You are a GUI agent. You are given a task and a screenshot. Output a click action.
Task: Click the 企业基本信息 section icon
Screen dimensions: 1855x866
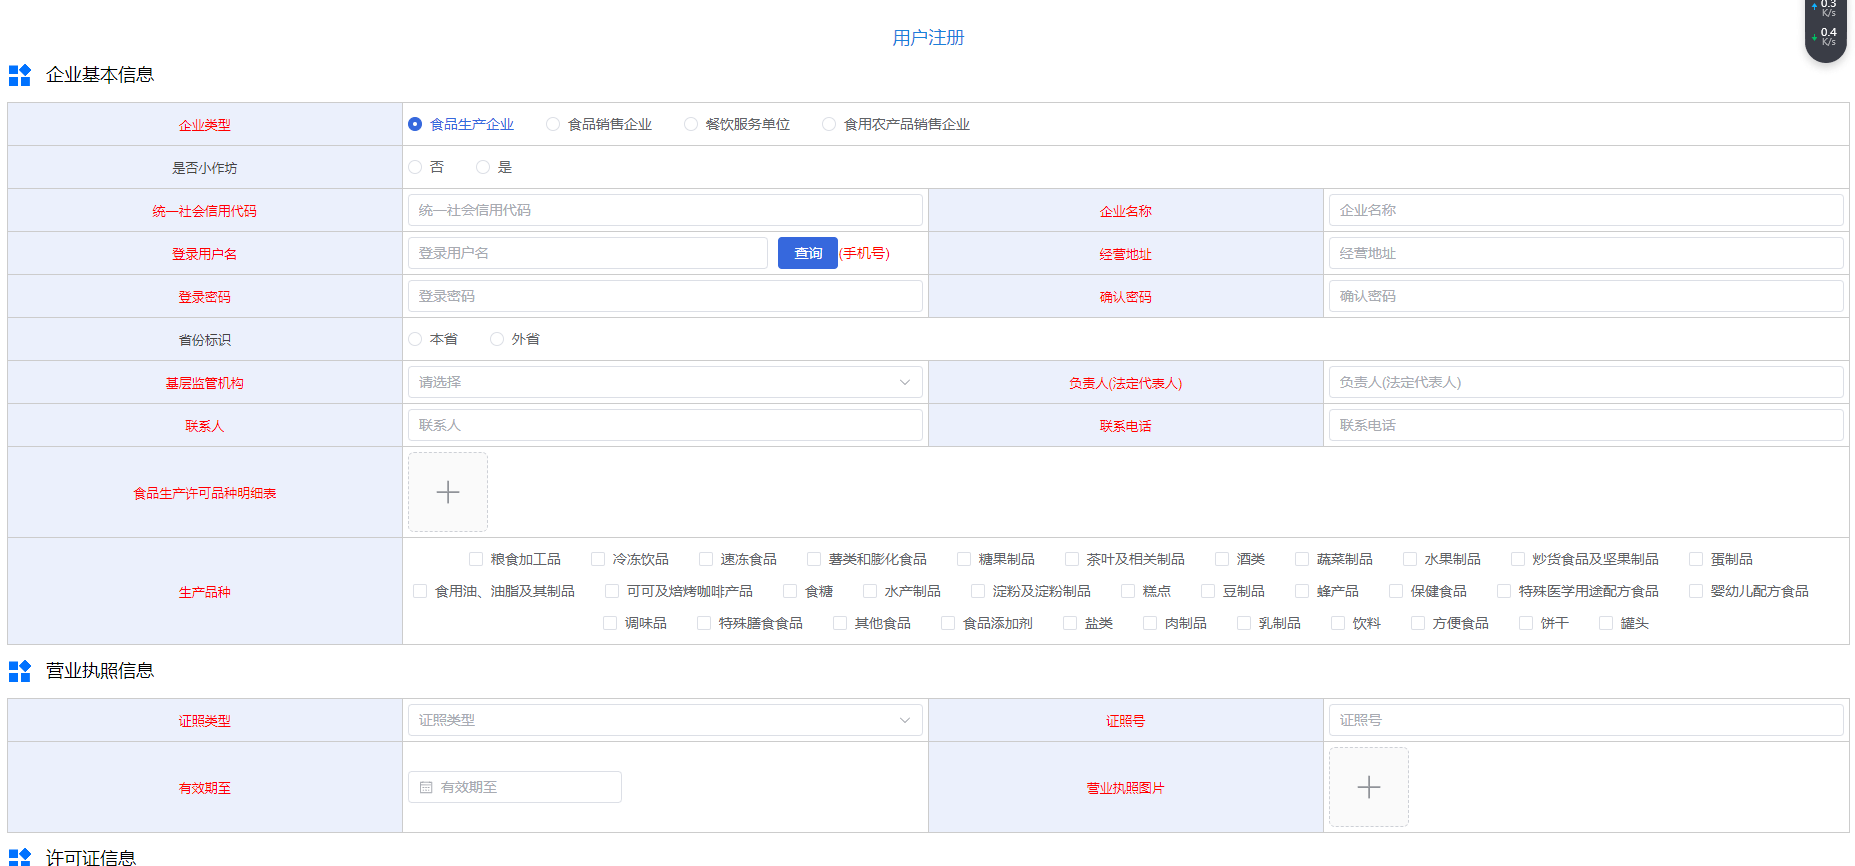[x=20, y=75]
